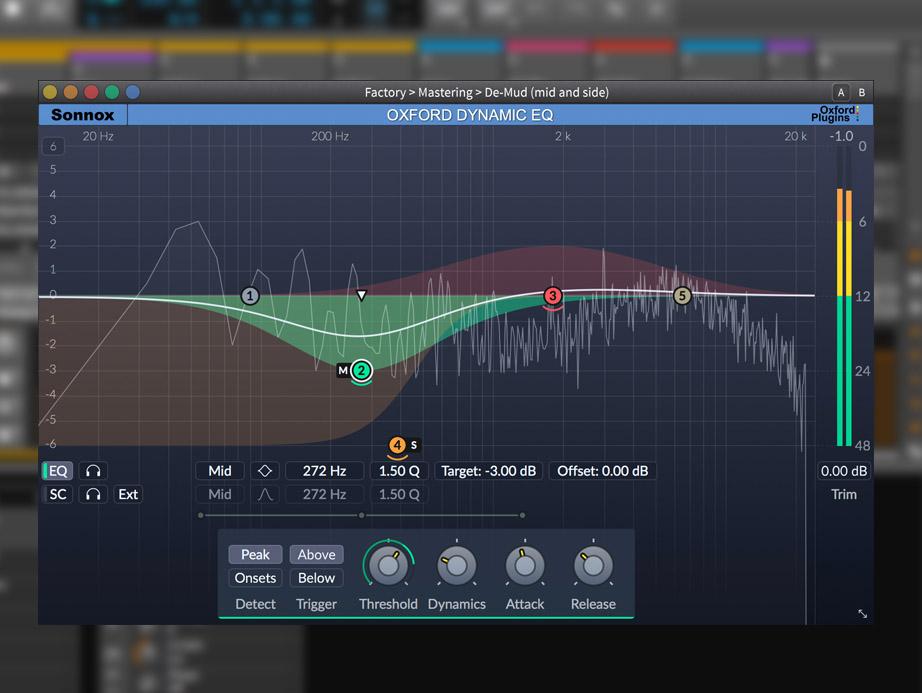Click the EQ headphones solo icon
The width and height of the screenshot is (922, 693).
tap(93, 471)
